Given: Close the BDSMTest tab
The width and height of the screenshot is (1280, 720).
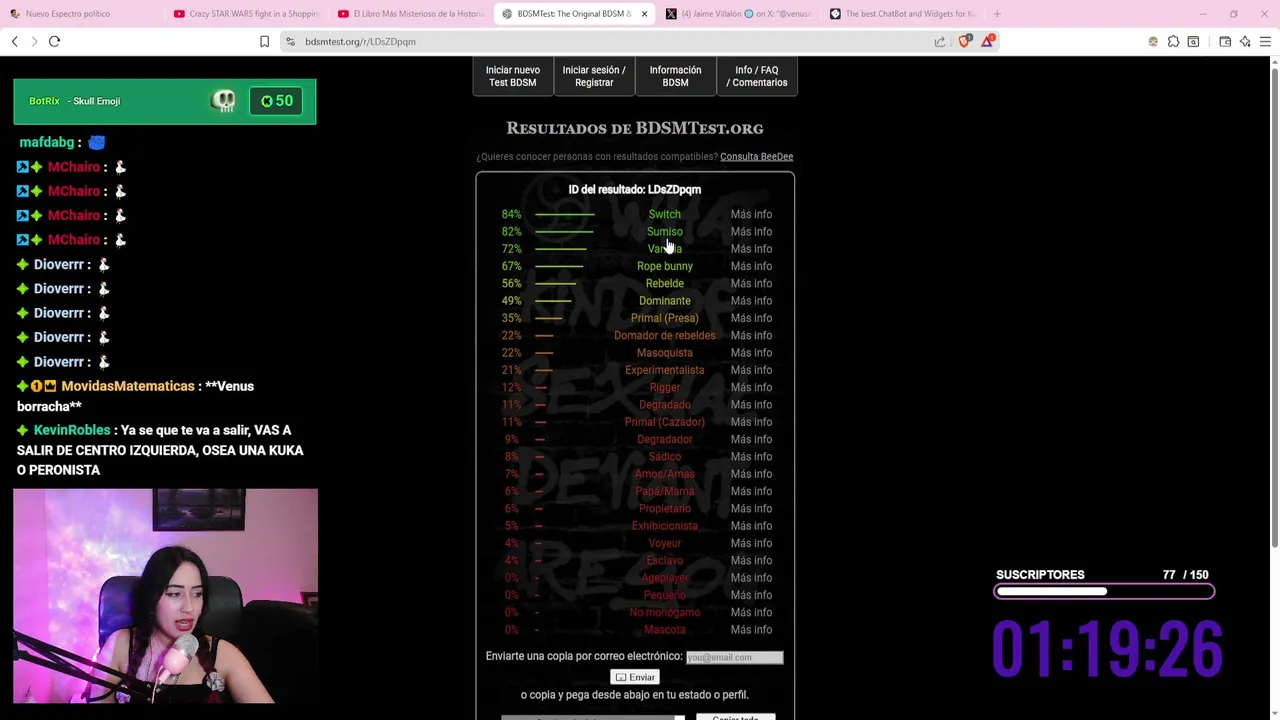Looking at the screenshot, I should click(644, 14).
